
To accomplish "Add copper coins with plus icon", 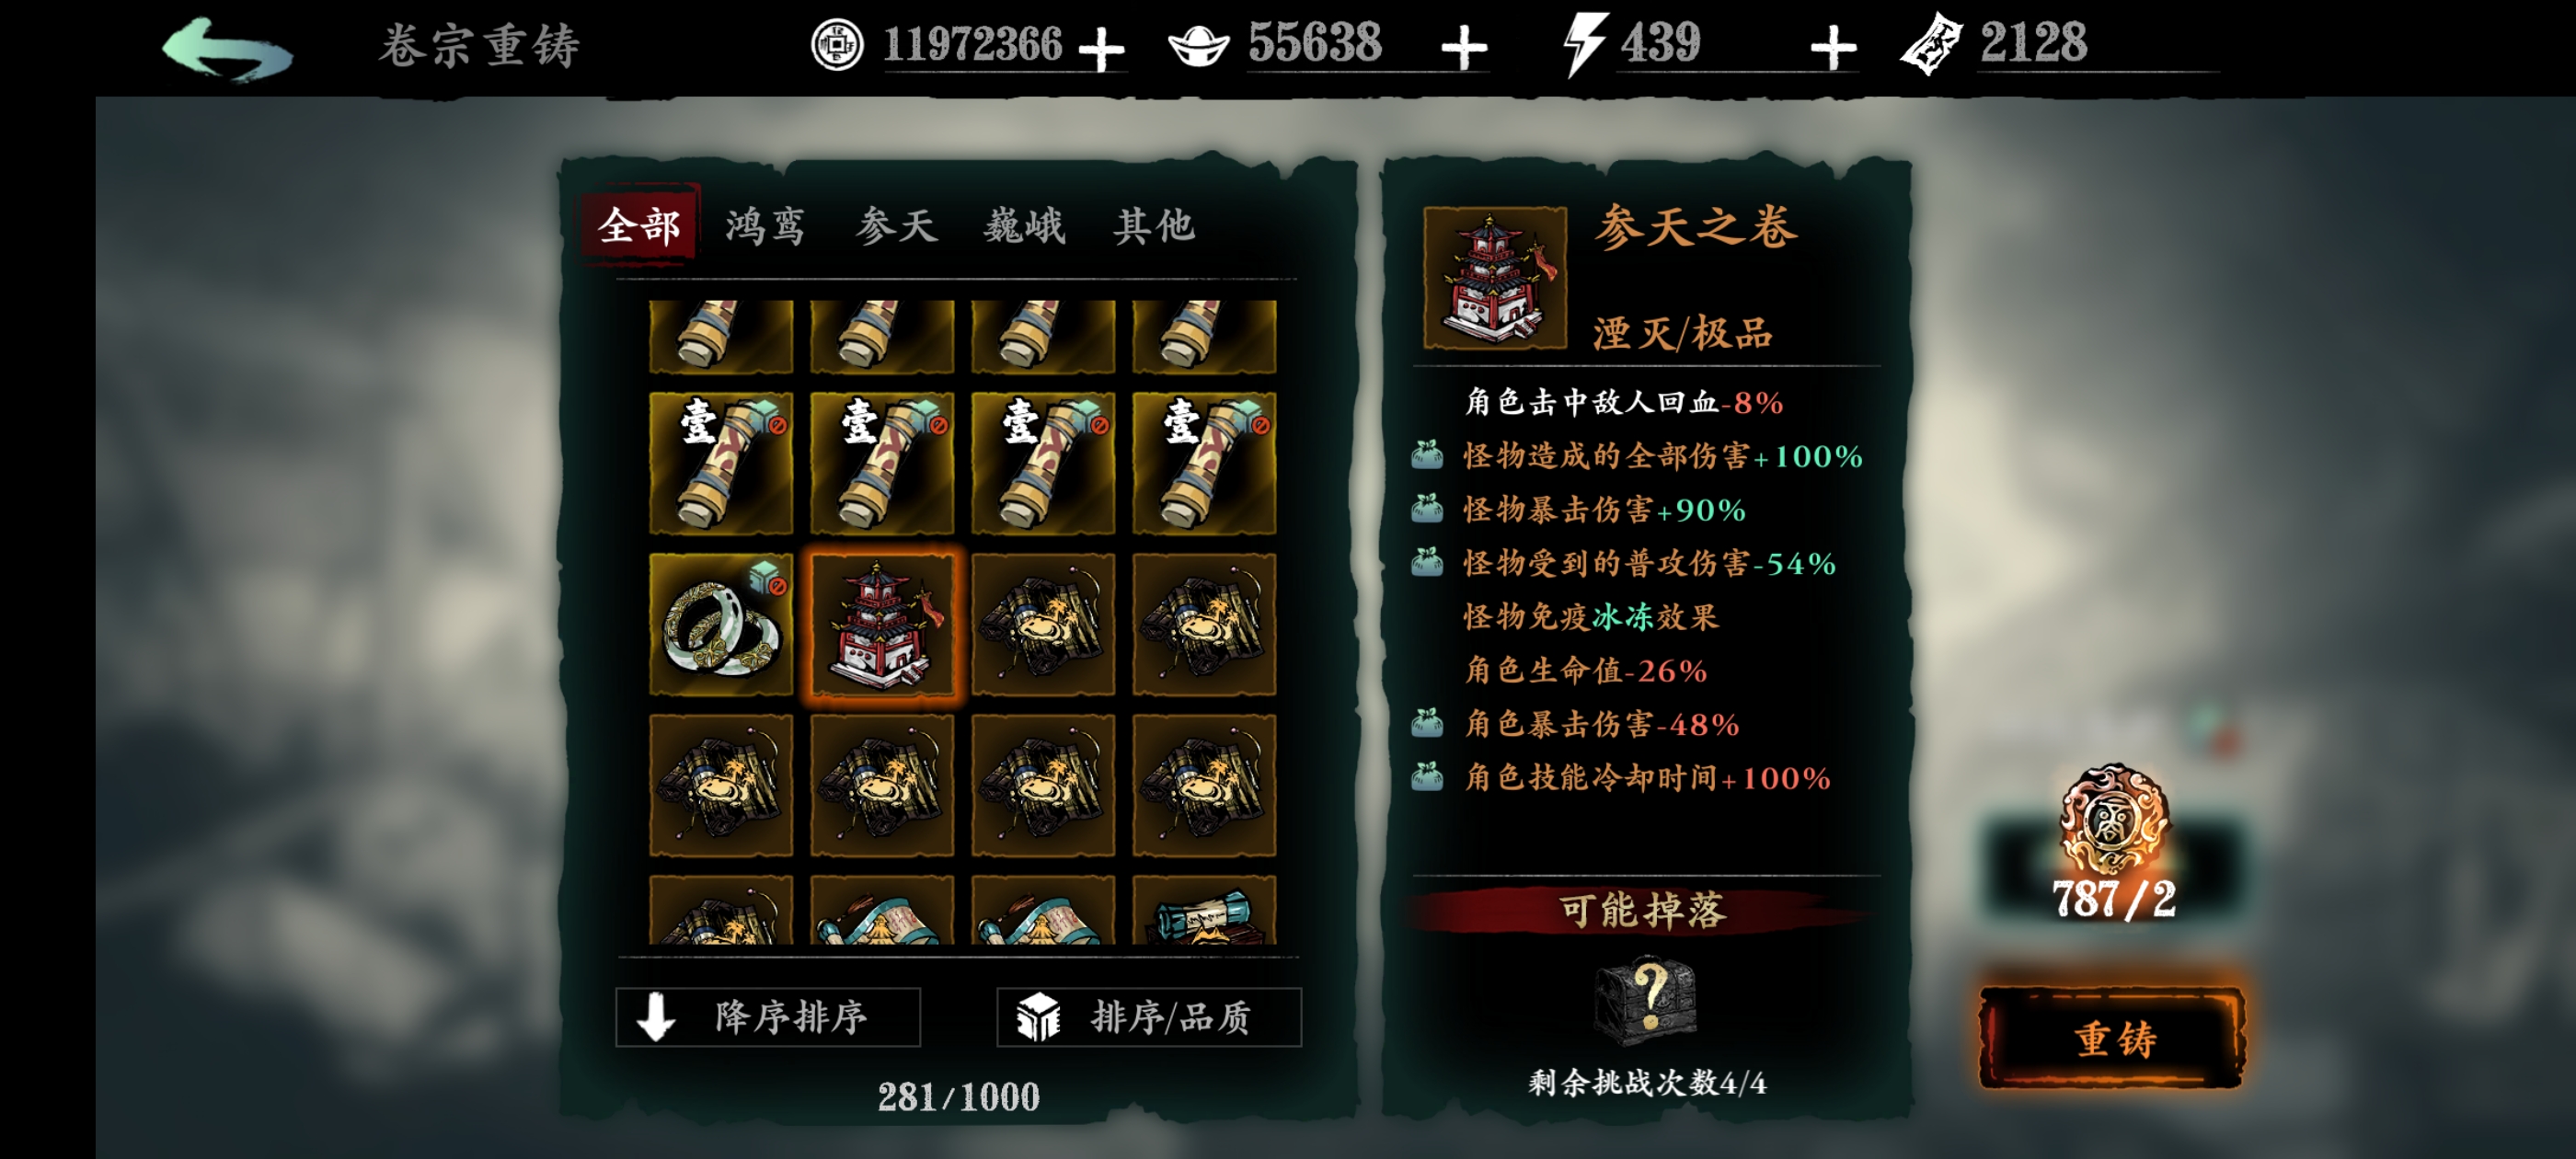I will pyautogui.click(x=1102, y=49).
